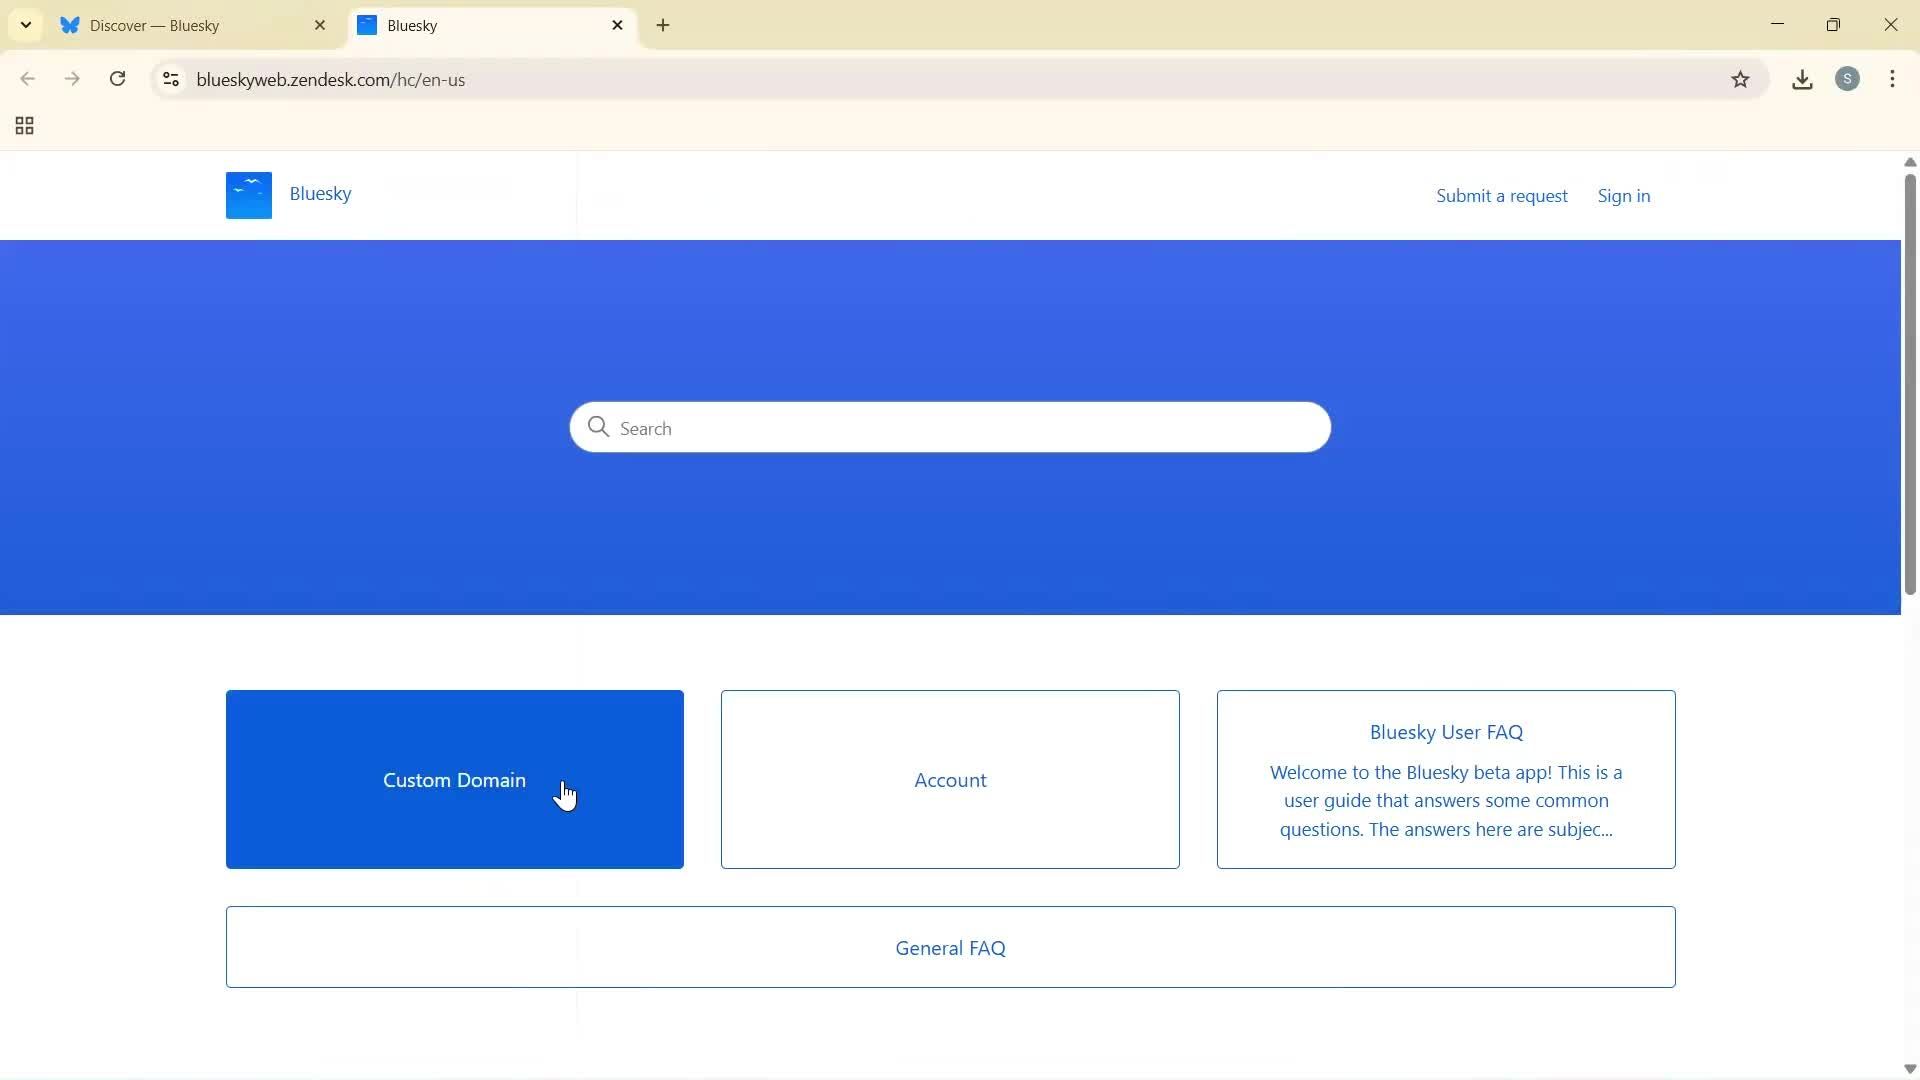Open the site information settings icon
The width and height of the screenshot is (1920, 1080).
(x=170, y=80)
